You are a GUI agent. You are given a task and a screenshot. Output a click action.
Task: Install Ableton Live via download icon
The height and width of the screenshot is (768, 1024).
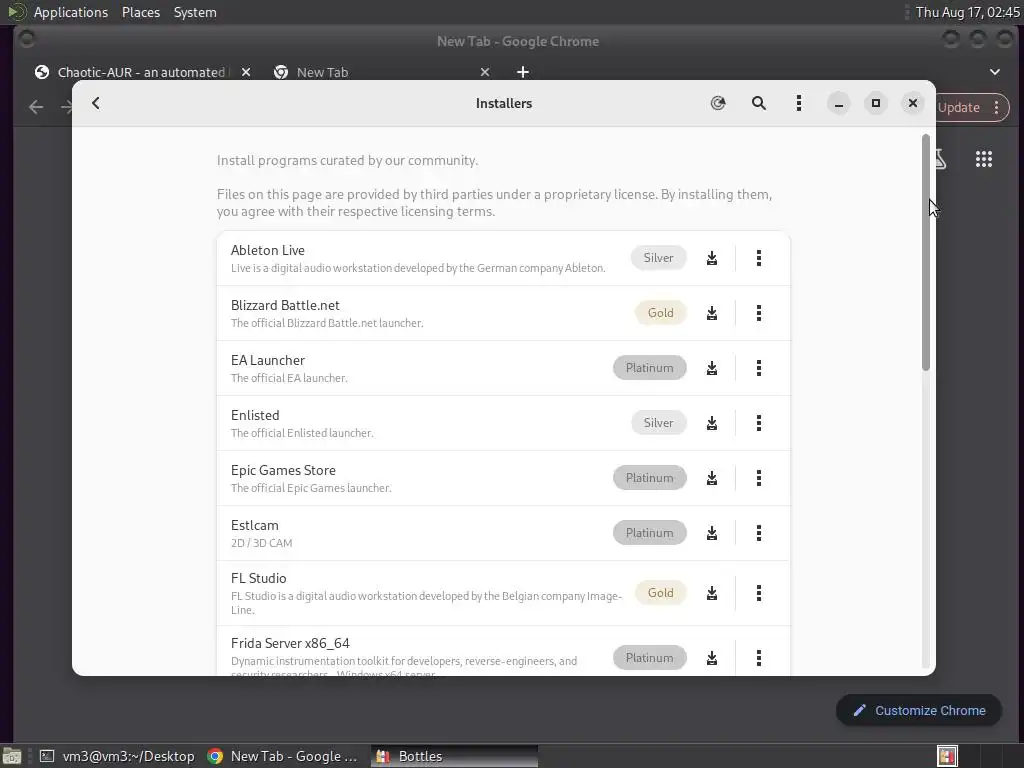point(712,258)
